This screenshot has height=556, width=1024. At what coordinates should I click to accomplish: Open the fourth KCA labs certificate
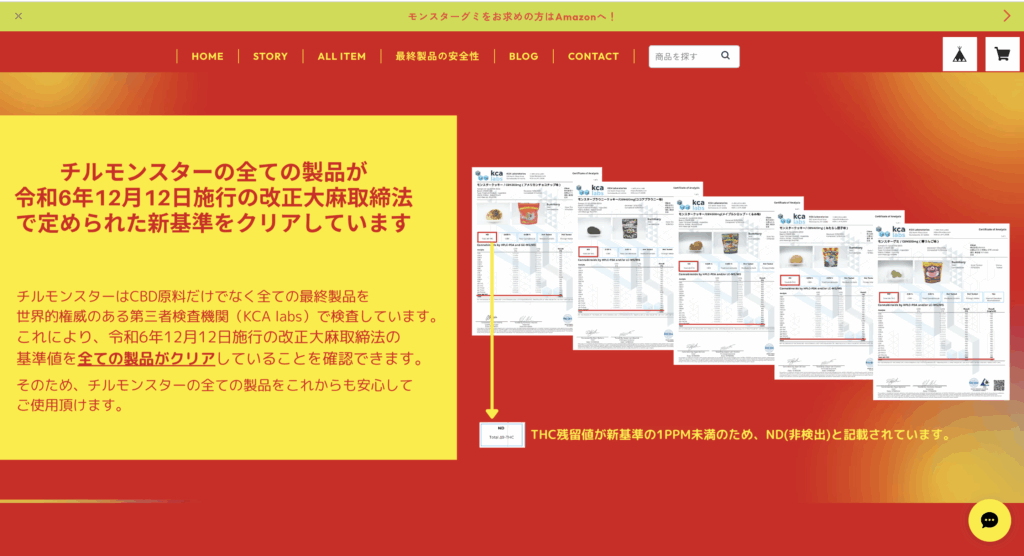[825, 295]
